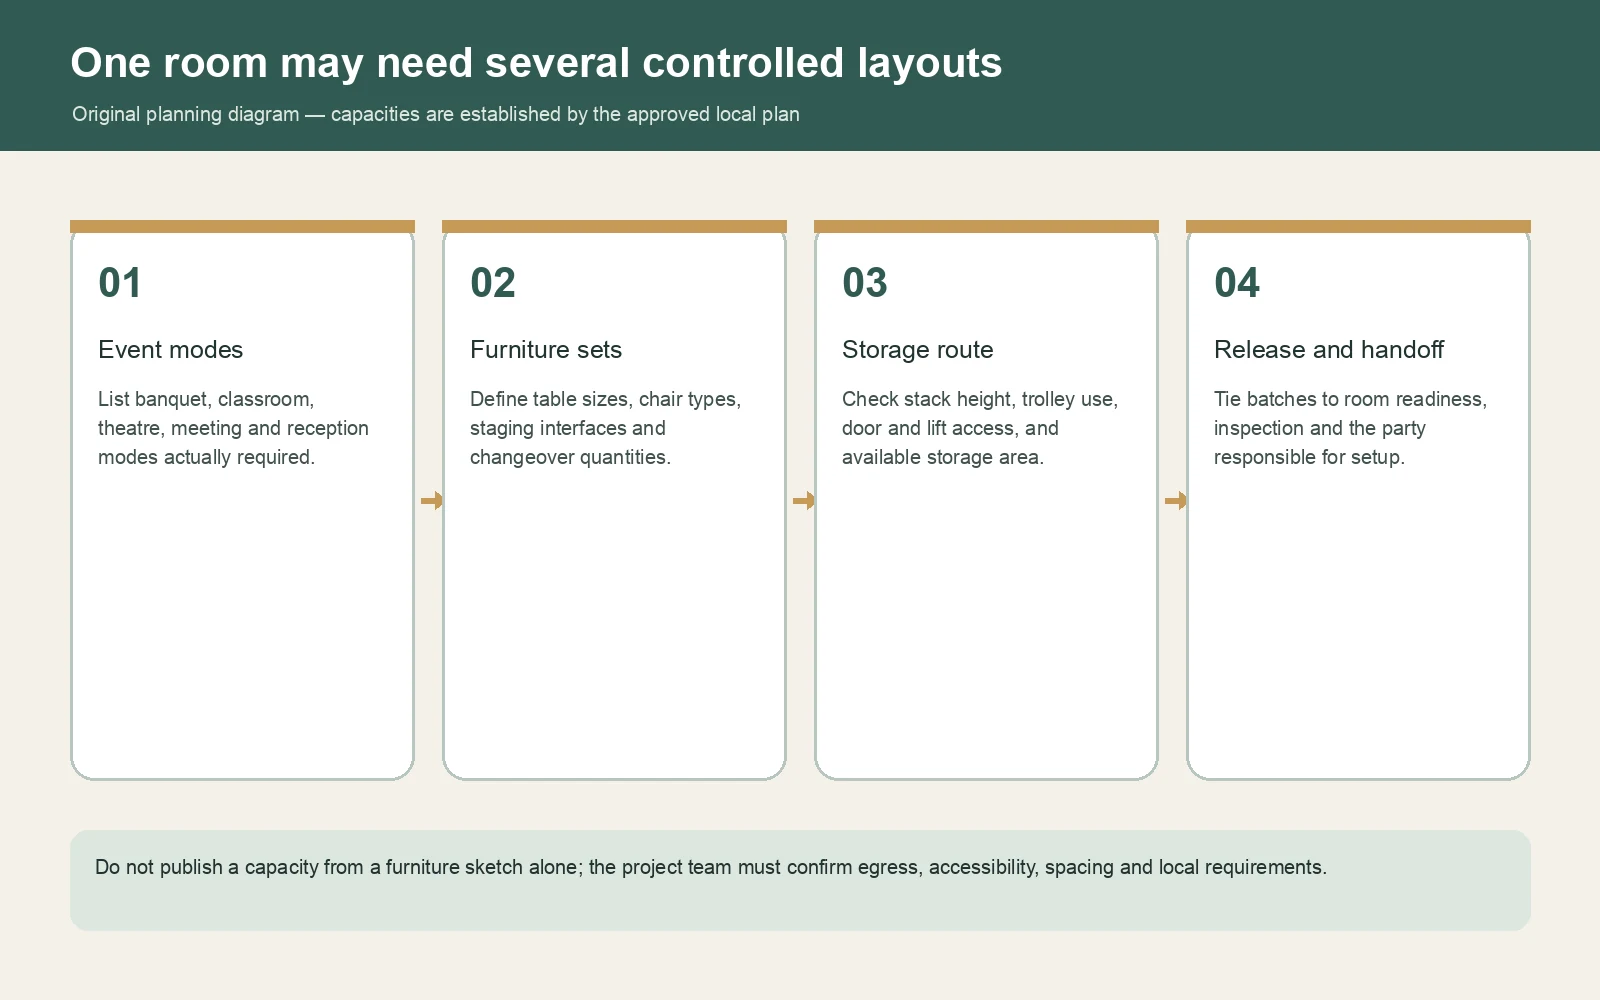
Task: Select the 'Check stack height, trolley use' text
Action: [980, 428]
